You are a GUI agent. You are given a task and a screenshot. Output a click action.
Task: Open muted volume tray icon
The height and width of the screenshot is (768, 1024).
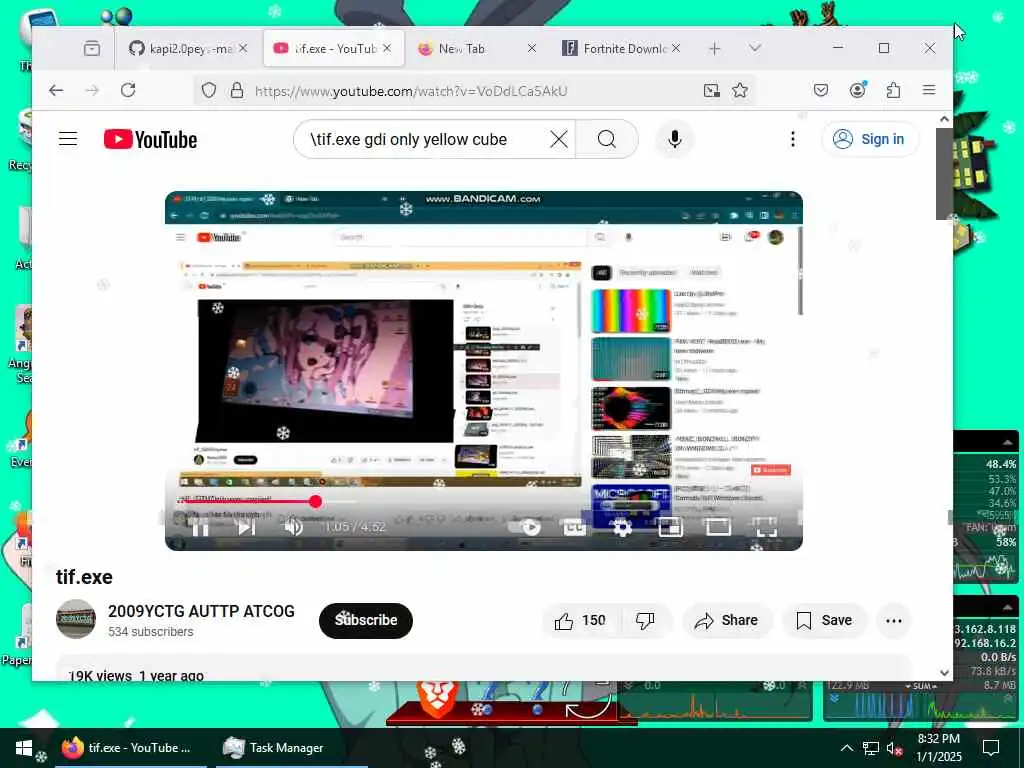coord(894,748)
